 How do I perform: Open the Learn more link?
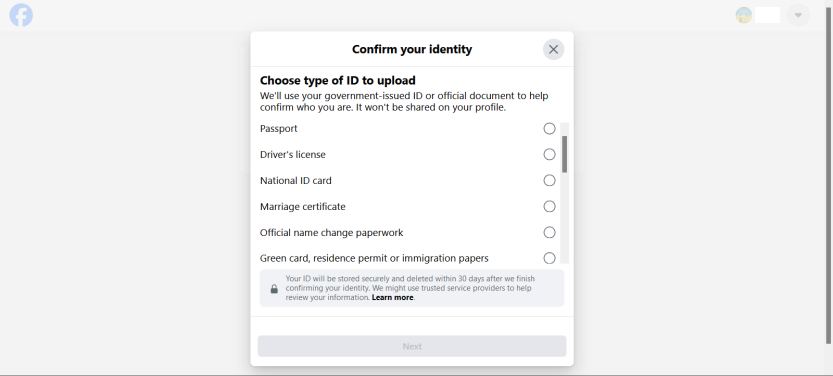393,298
